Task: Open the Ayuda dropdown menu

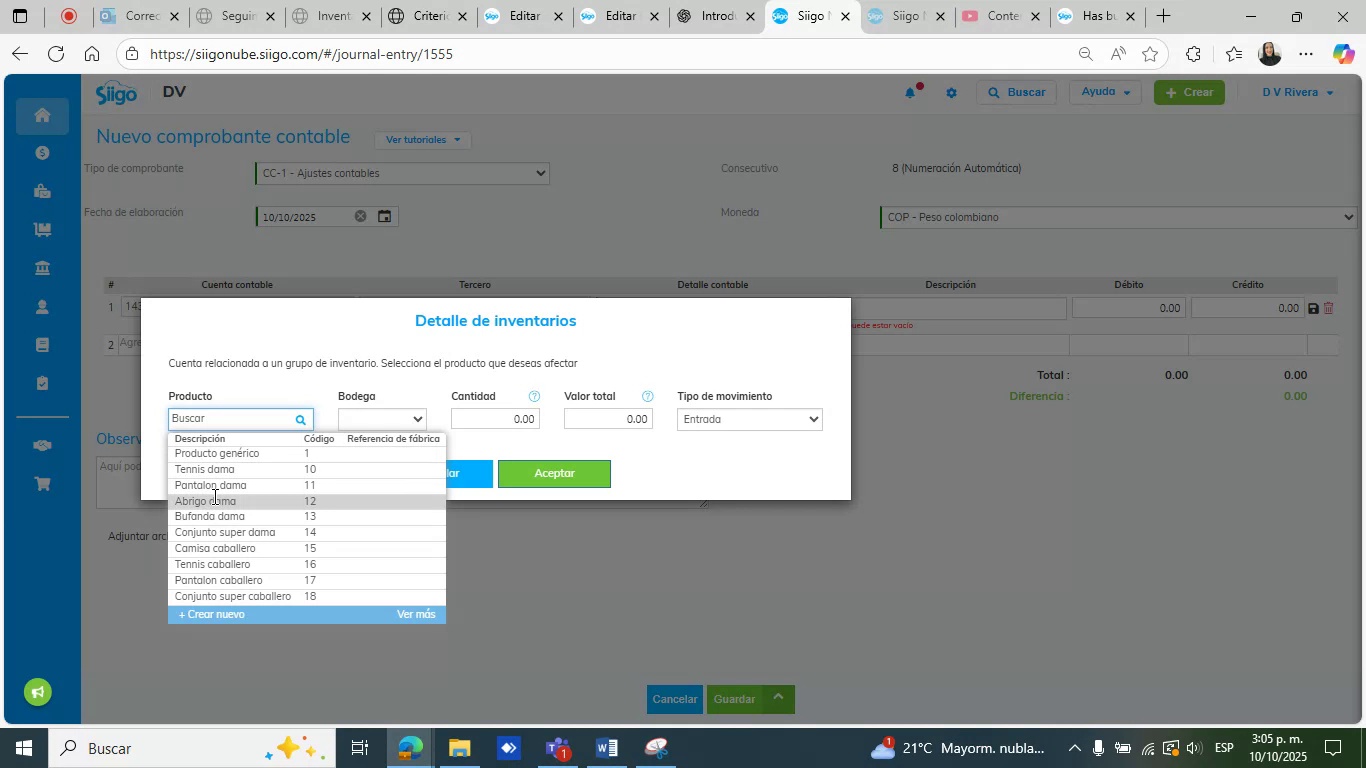Action: pos(1106,92)
